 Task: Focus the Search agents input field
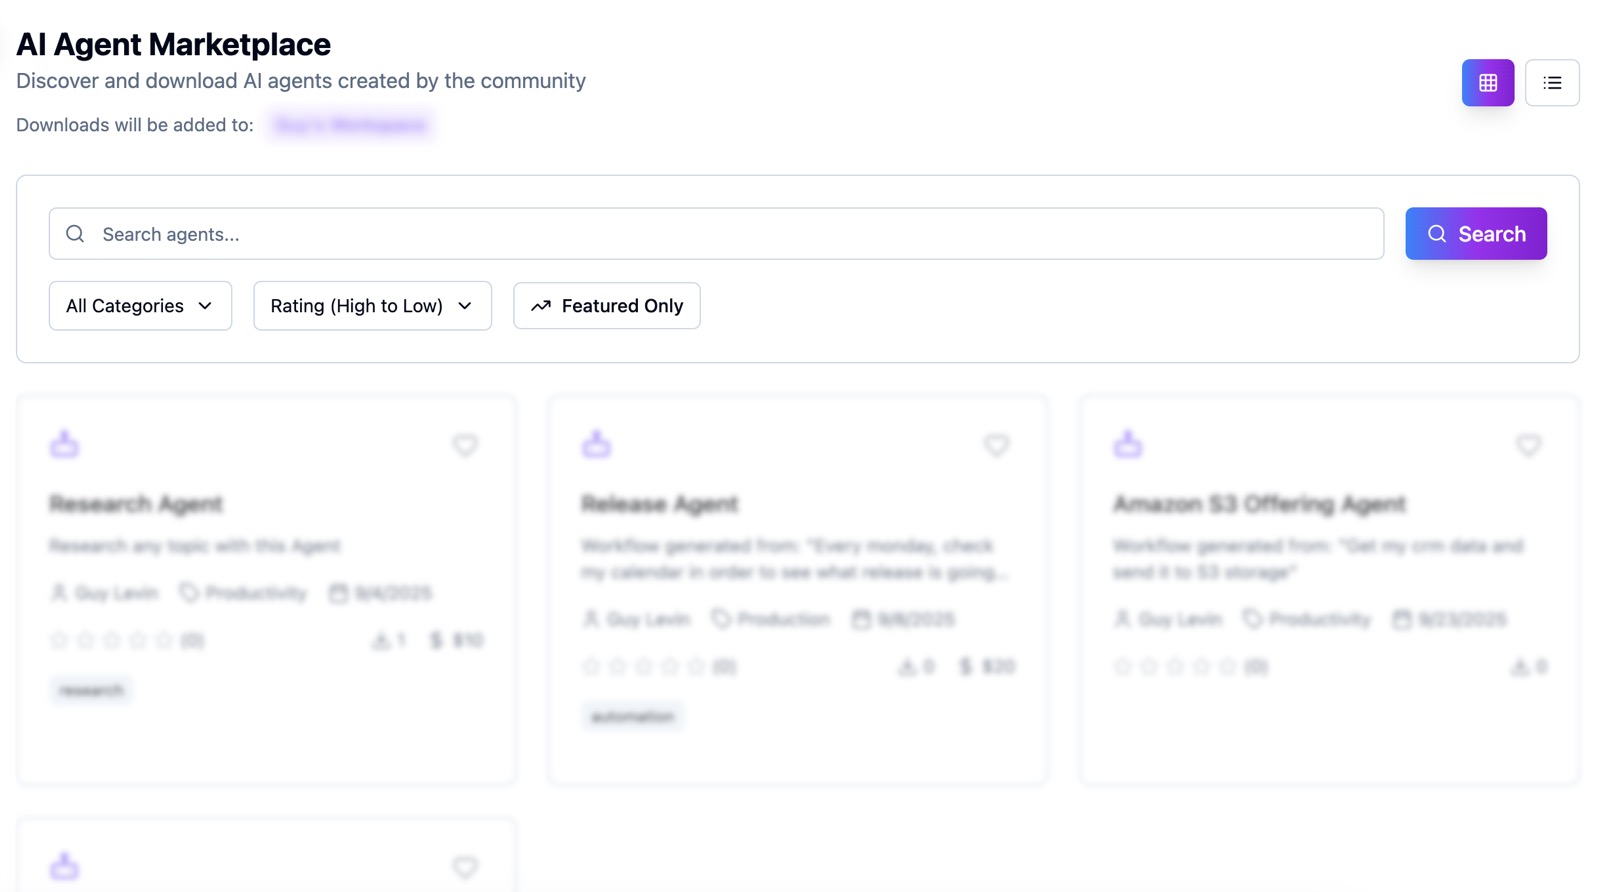coord(716,234)
